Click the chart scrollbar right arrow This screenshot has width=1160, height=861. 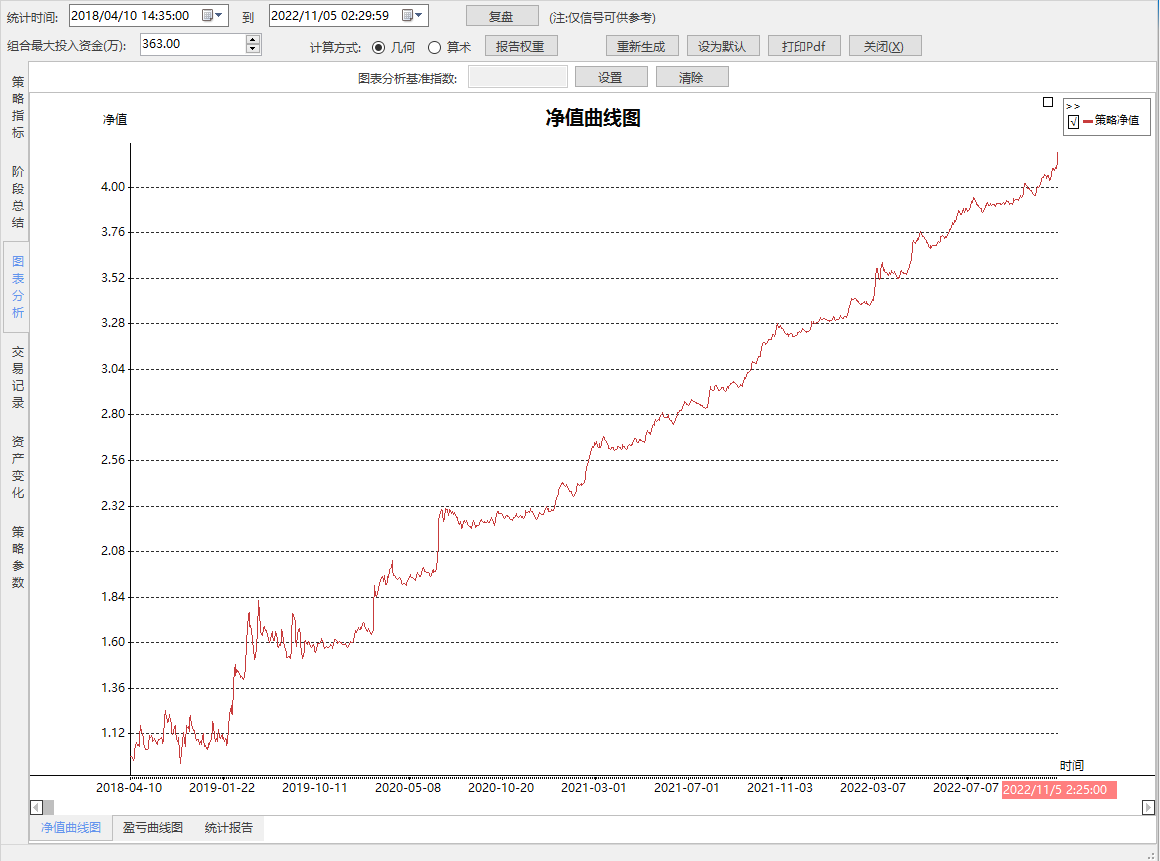[x=1145, y=807]
